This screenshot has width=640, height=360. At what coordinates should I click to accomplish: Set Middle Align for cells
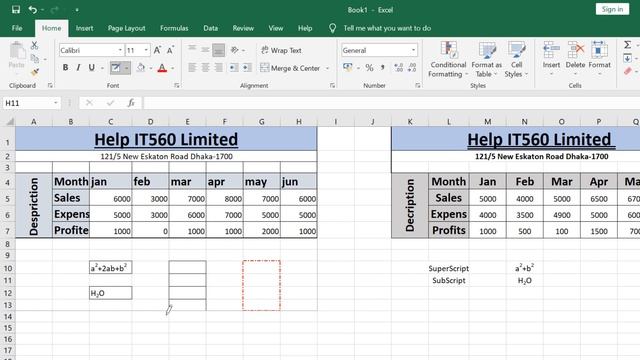[x=205, y=50]
